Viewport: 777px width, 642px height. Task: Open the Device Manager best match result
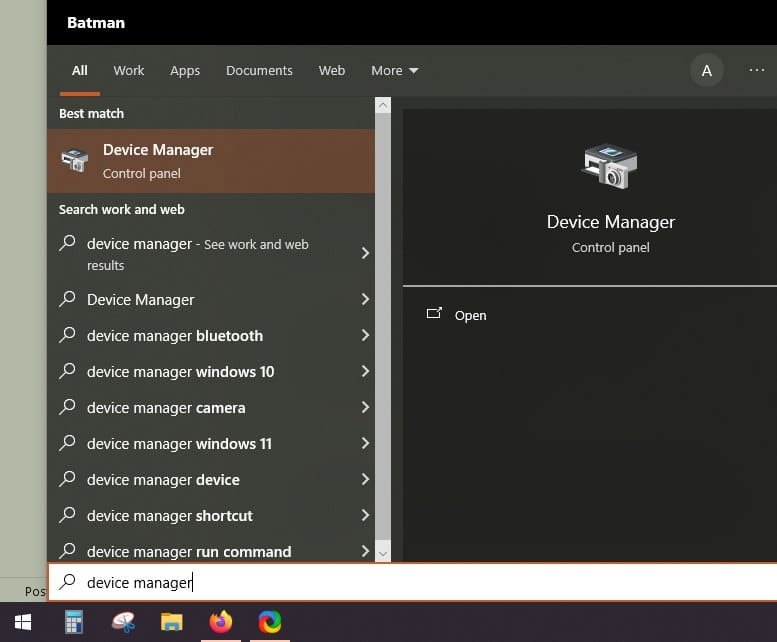tap(211, 161)
